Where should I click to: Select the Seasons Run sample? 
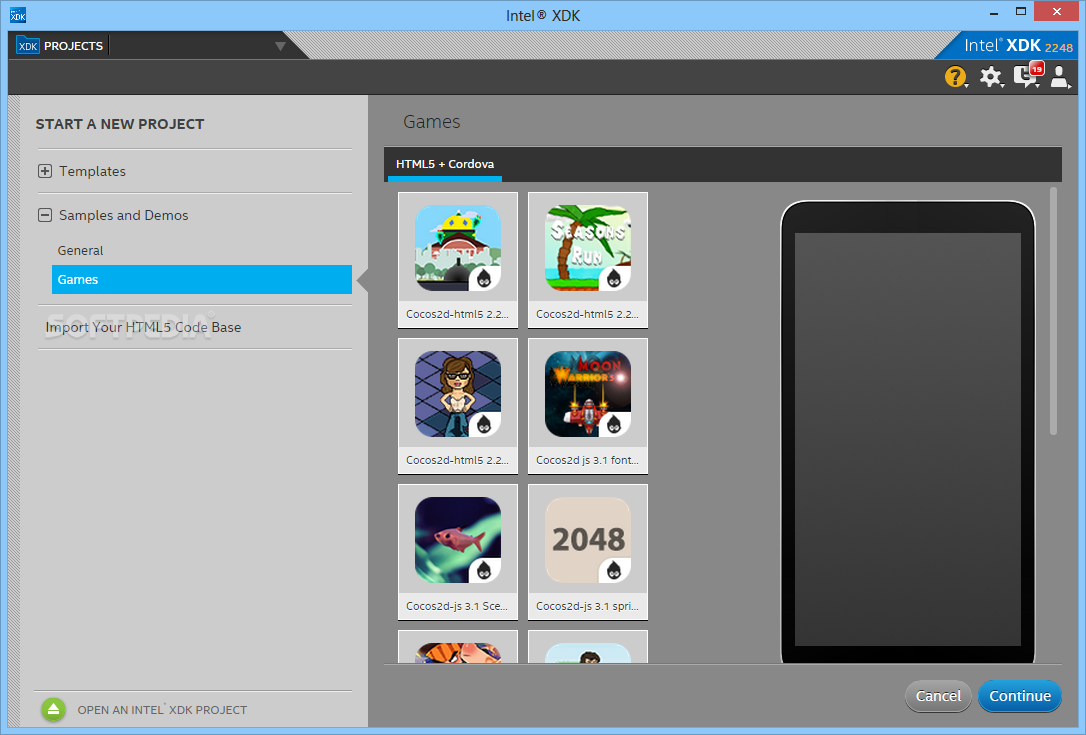pyautogui.click(x=588, y=260)
